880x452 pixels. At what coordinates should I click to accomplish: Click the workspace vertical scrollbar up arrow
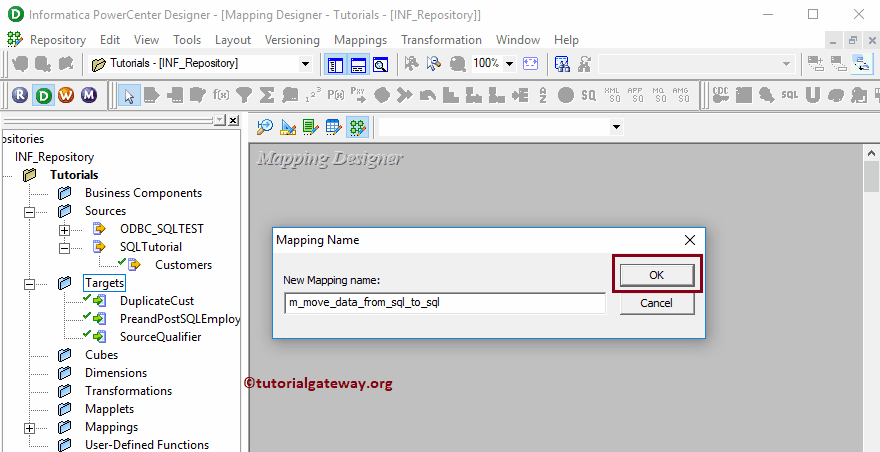pos(872,153)
